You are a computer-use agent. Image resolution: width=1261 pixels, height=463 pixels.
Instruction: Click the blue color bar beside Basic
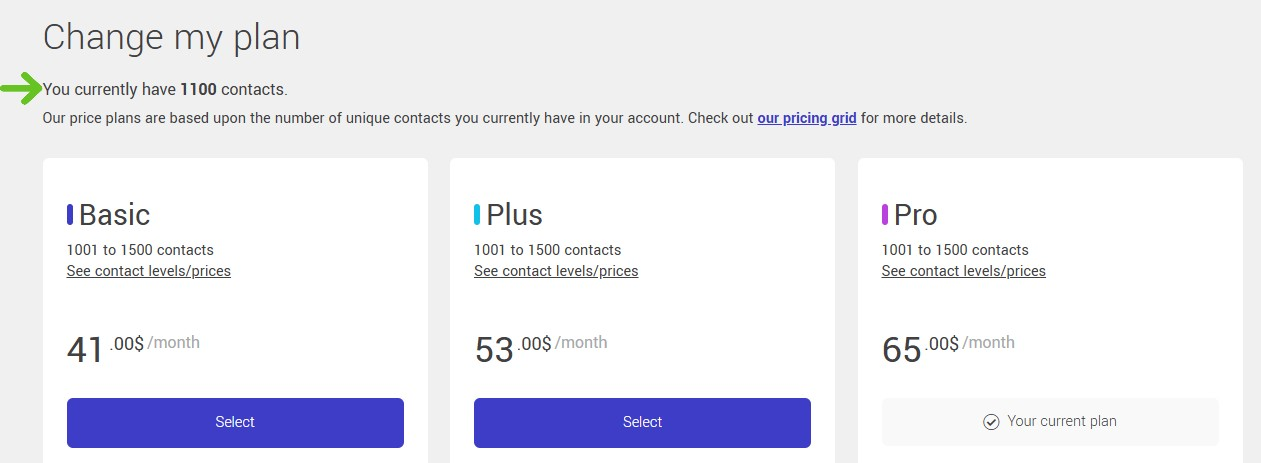(x=70, y=215)
